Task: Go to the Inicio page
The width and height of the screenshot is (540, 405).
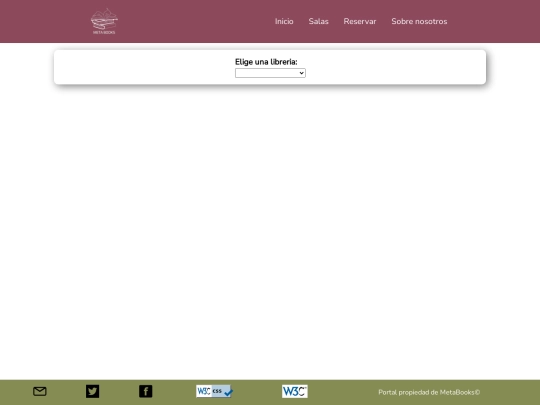Action: coord(284,21)
